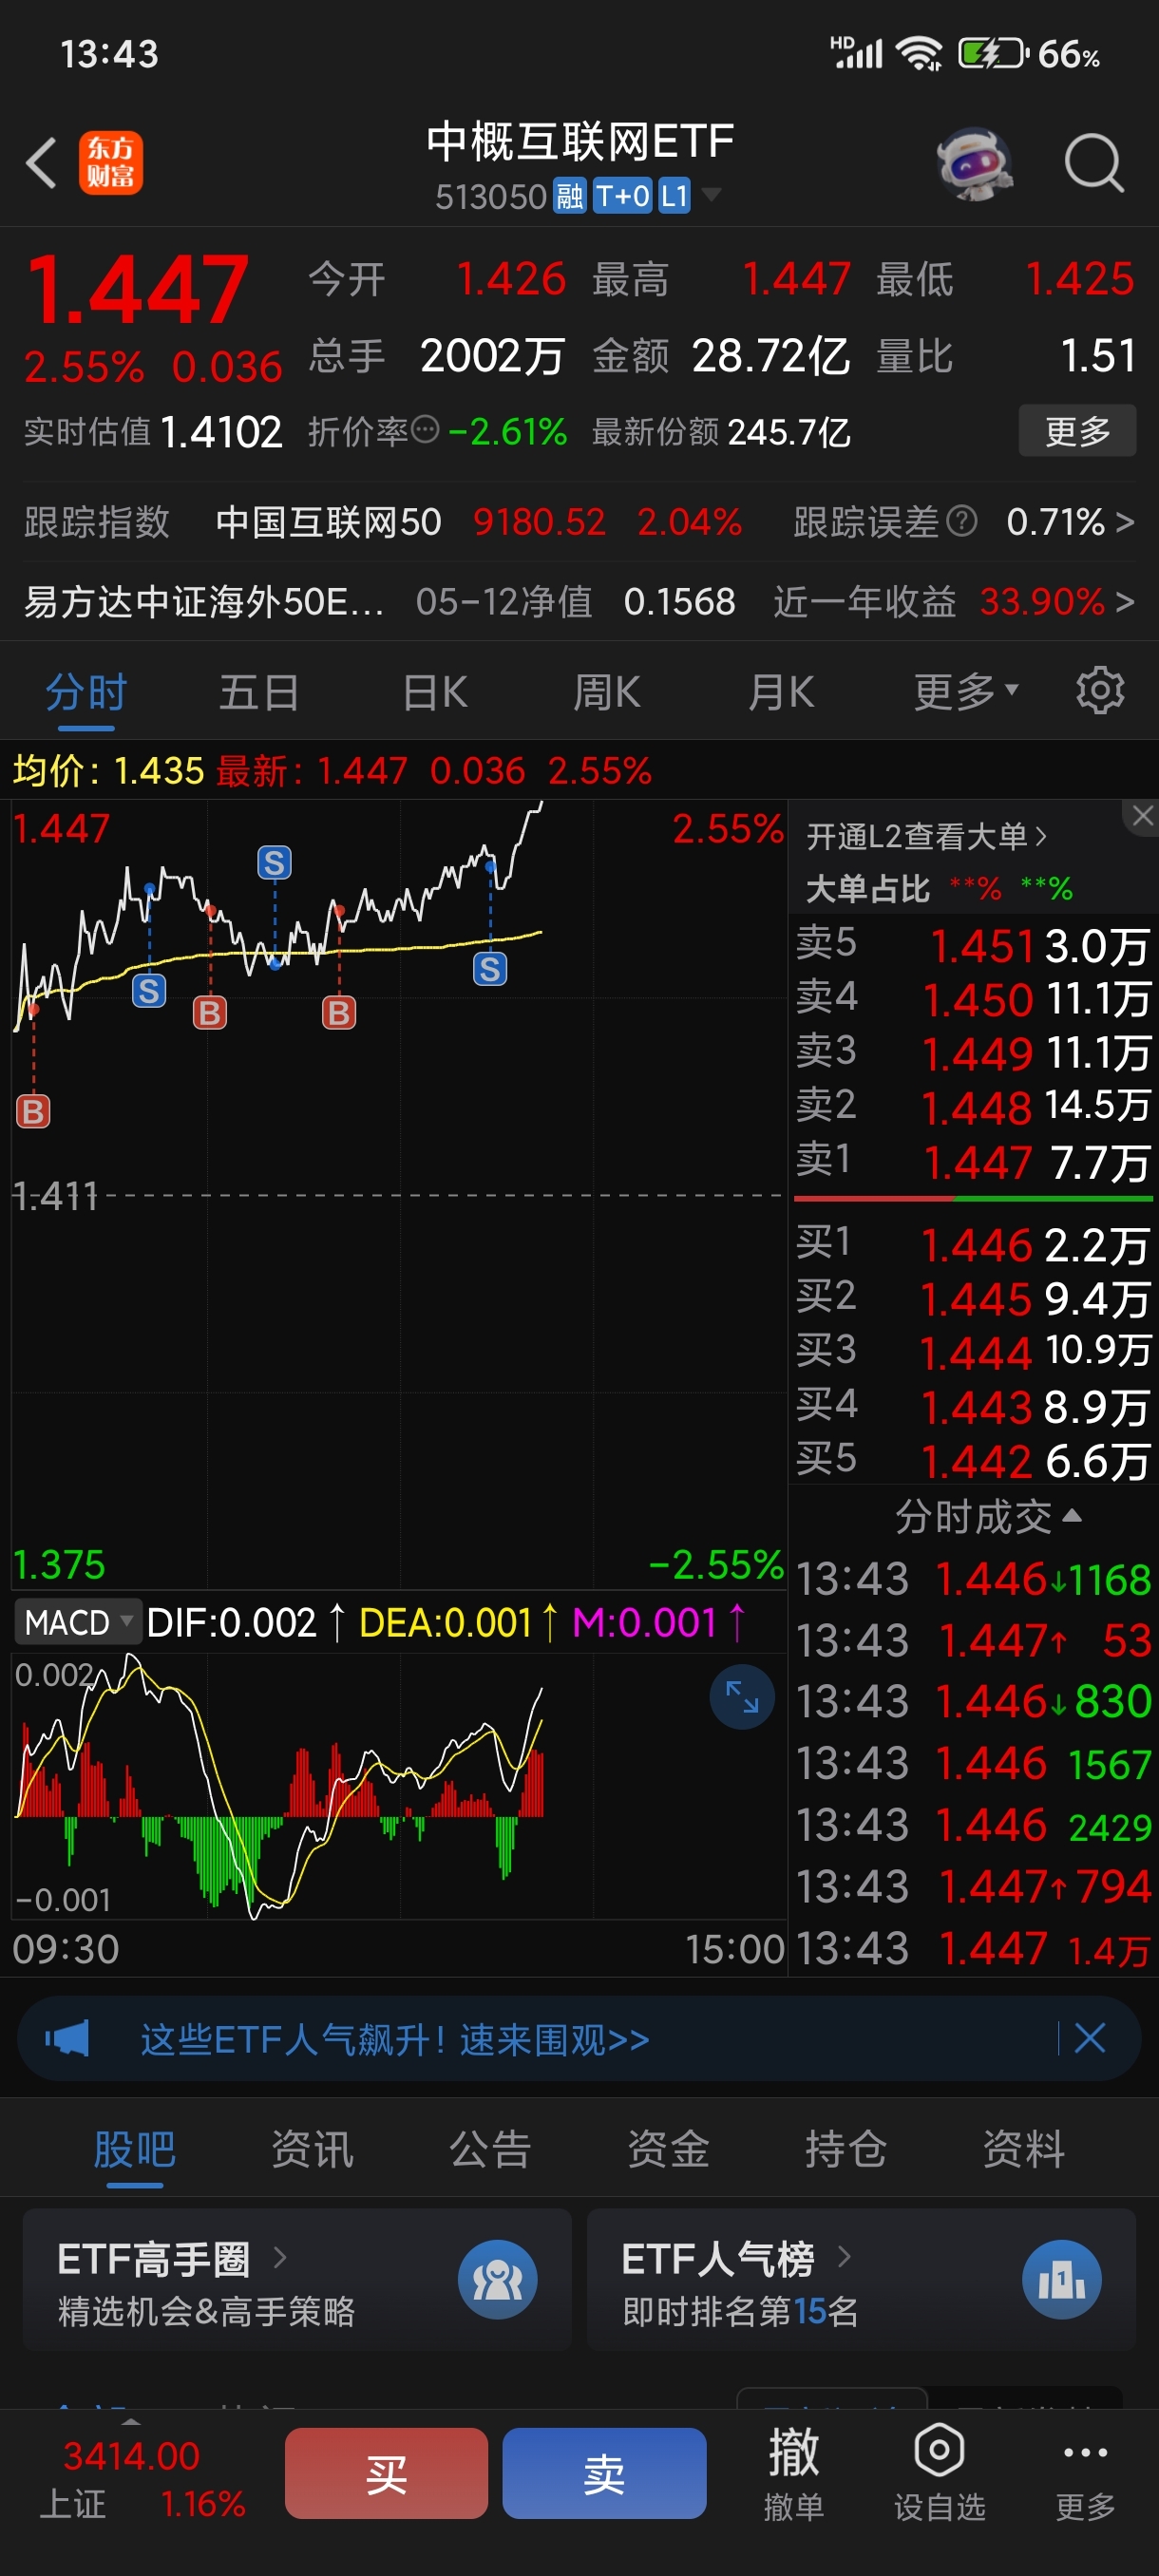The height and width of the screenshot is (2576, 1159).
Task: Tap 买5 price 1.442 row
Action: (x=974, y=1460)
